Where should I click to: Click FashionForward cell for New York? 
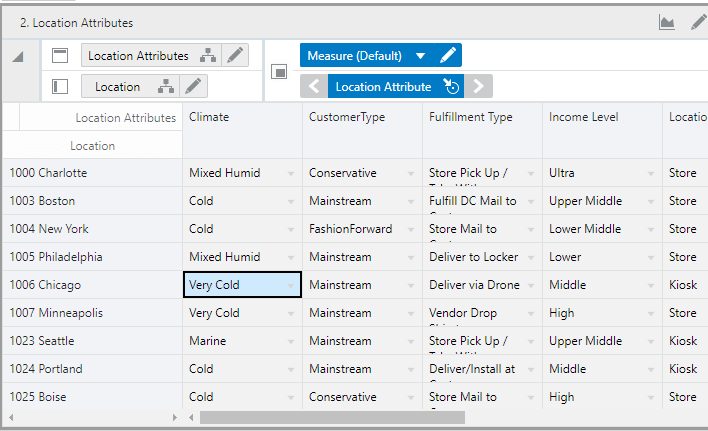[362, 229]
